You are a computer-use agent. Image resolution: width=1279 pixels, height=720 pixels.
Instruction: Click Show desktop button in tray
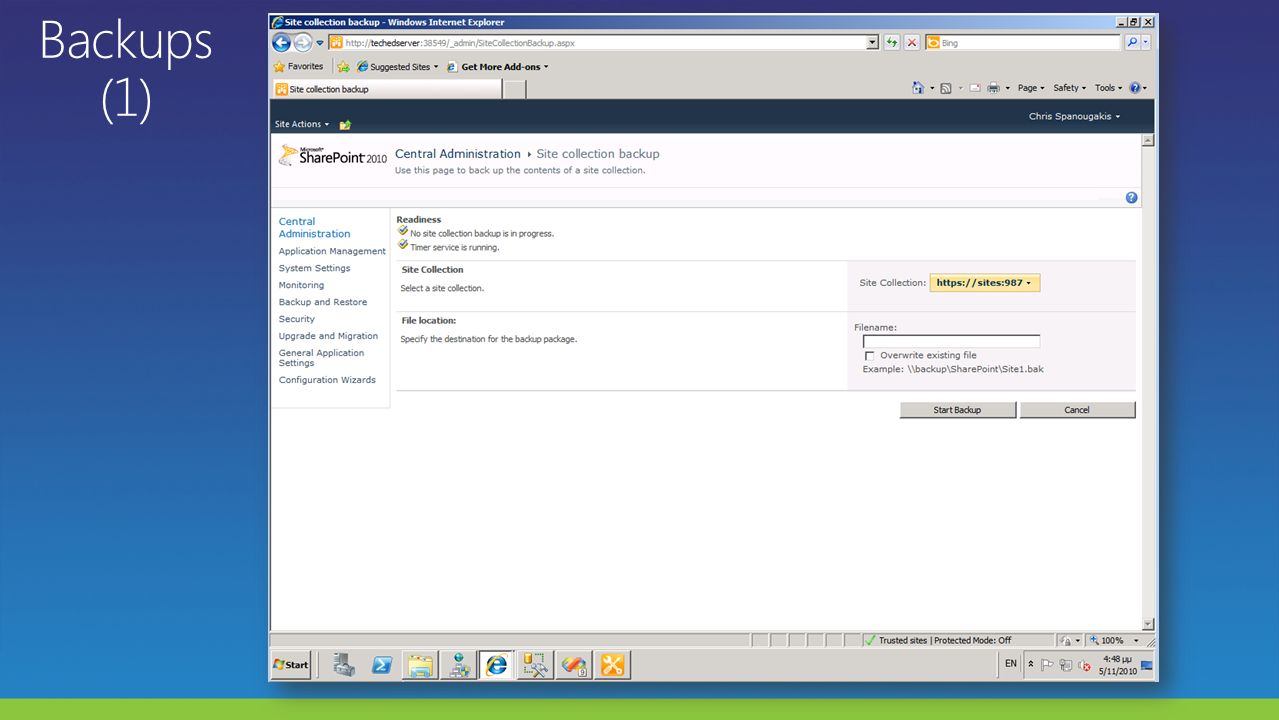click(x=1147, y=665)
